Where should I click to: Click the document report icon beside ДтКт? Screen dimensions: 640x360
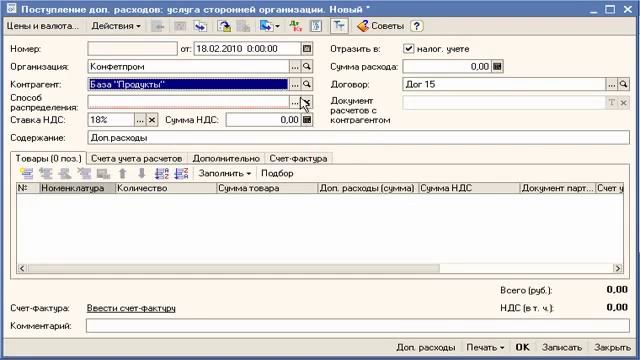[316, 26]
